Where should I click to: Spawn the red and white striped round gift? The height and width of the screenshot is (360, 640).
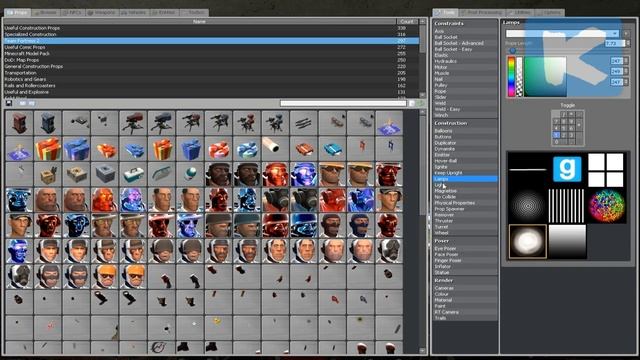tap(218, 148)
